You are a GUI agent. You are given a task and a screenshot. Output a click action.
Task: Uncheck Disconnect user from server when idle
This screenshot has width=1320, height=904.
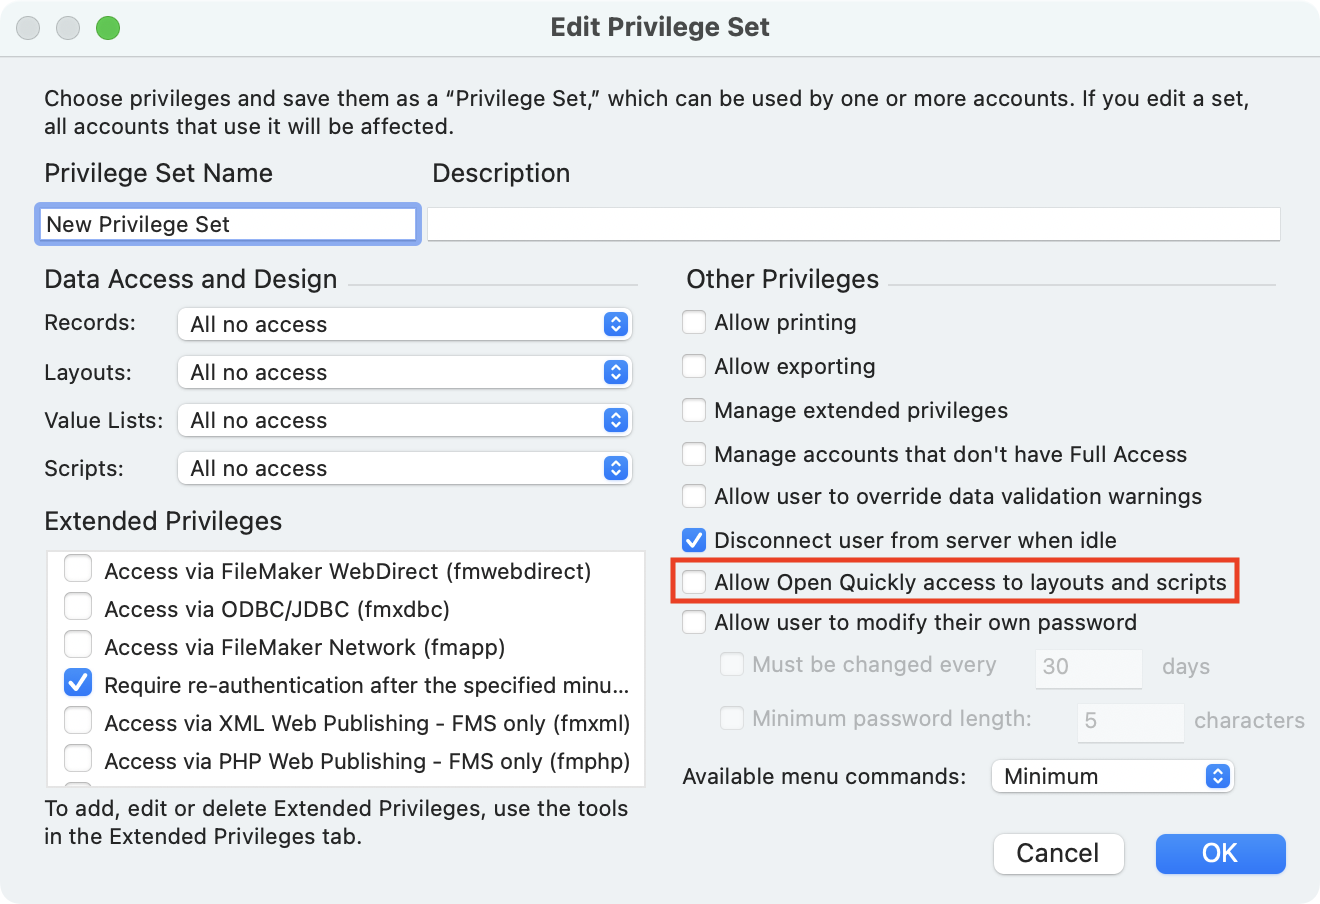(x=694, y=540)
